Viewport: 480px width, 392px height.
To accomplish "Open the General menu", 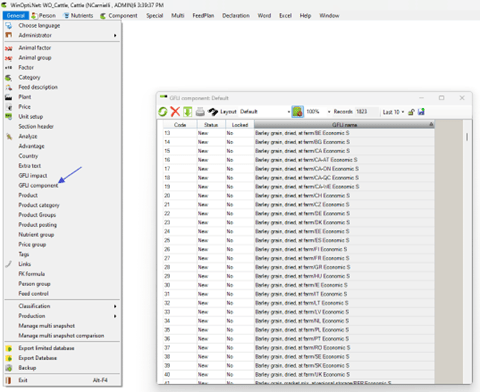I will (15, 16).
